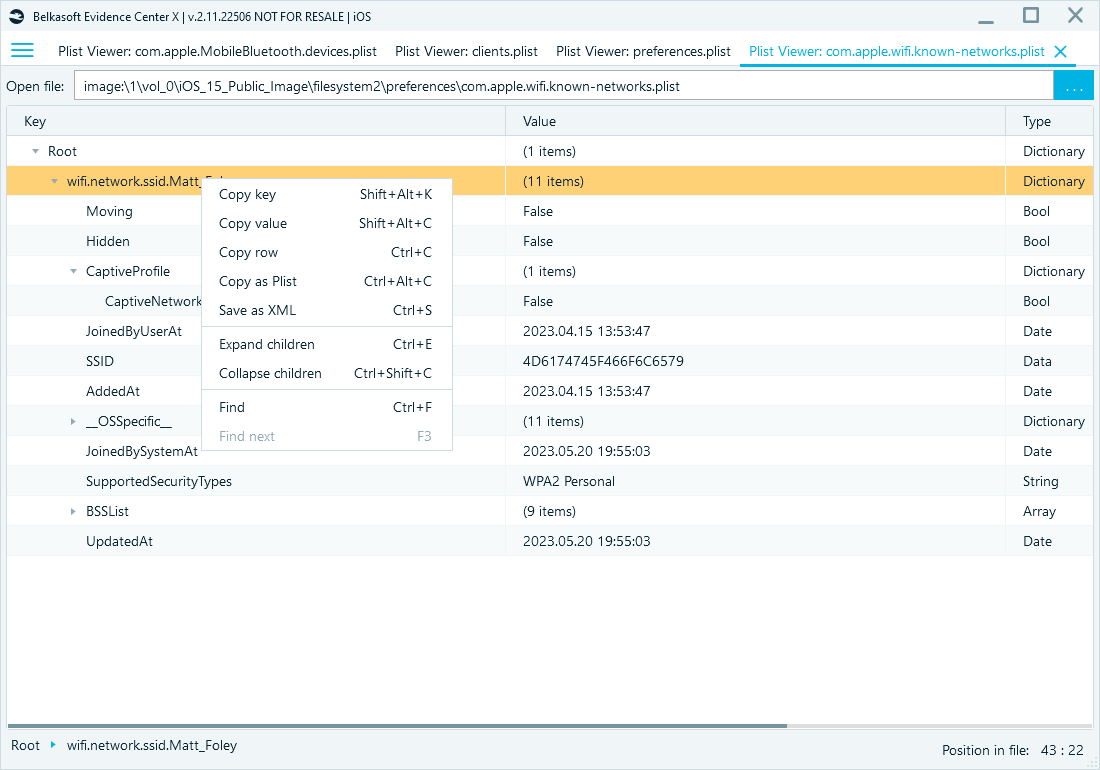
Task: Choose Find from context menu
Action: click(326, 407)
